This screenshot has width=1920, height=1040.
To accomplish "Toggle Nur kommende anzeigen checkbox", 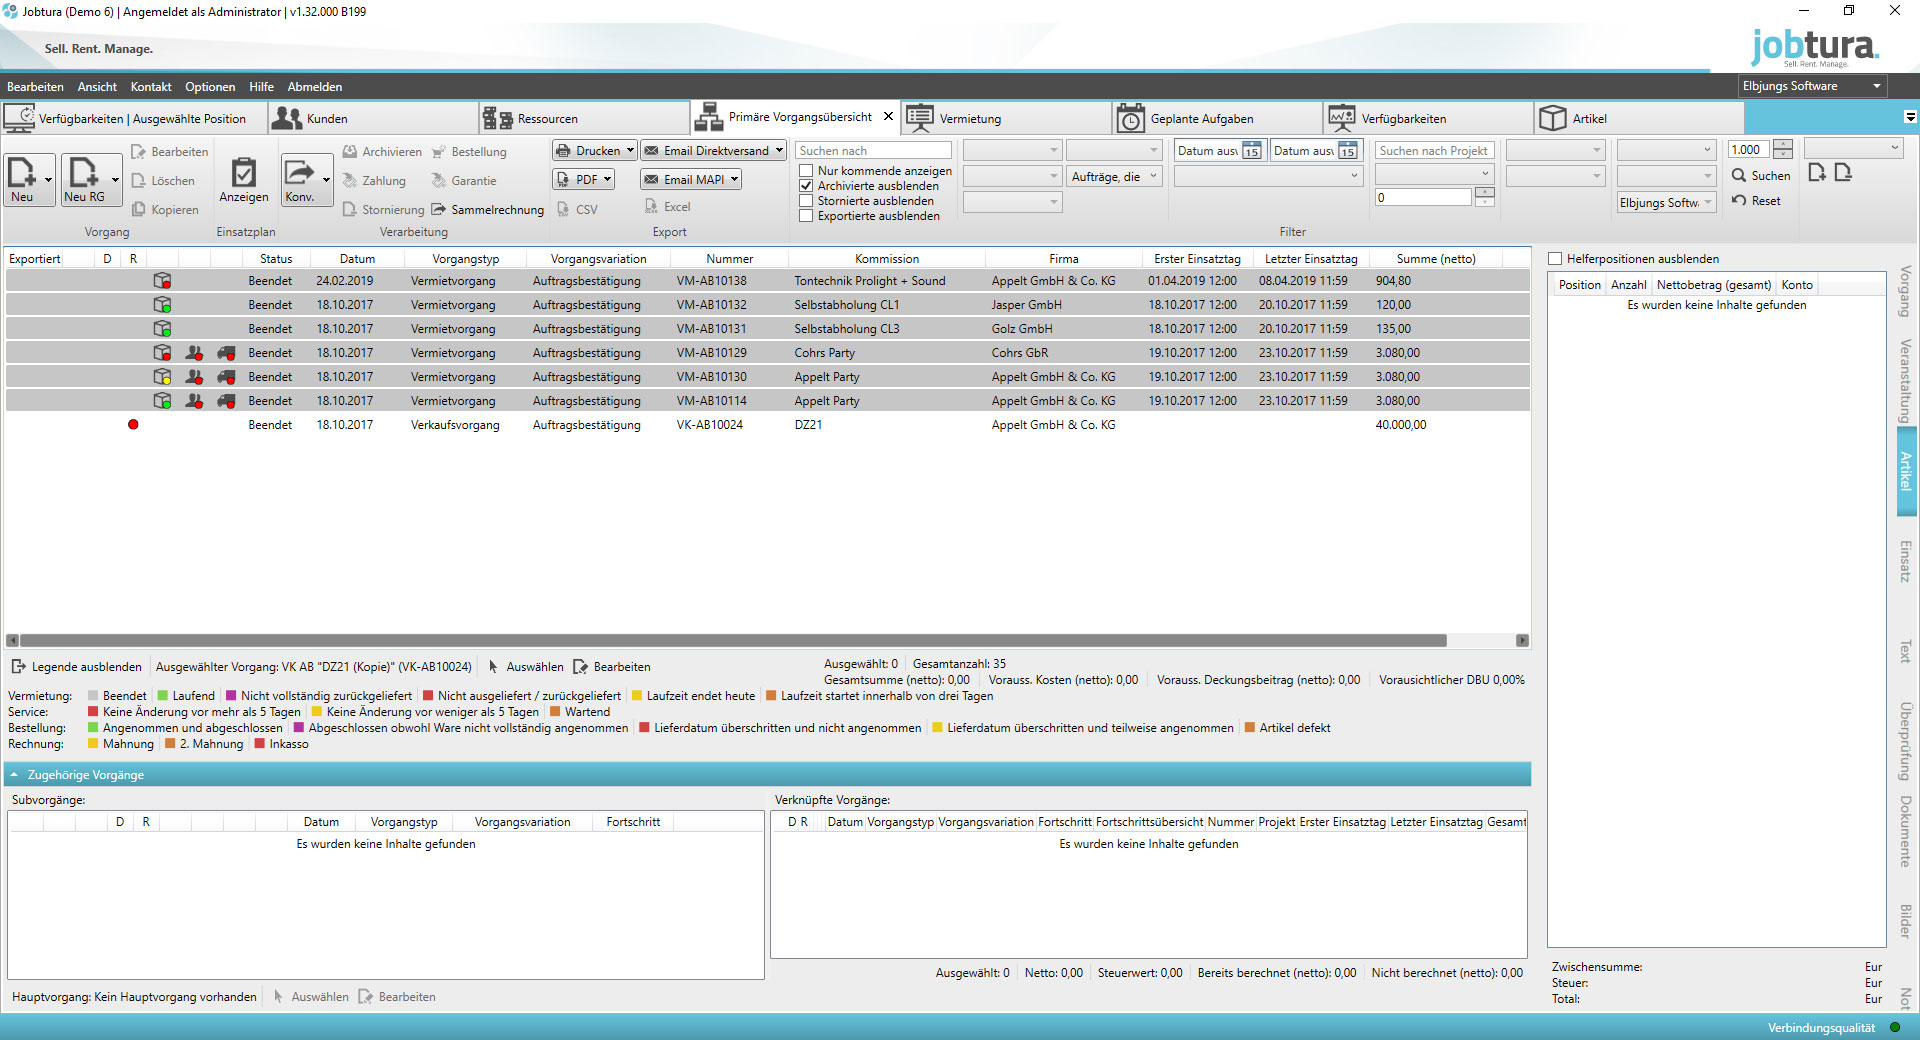I will [x=806, y=171].
